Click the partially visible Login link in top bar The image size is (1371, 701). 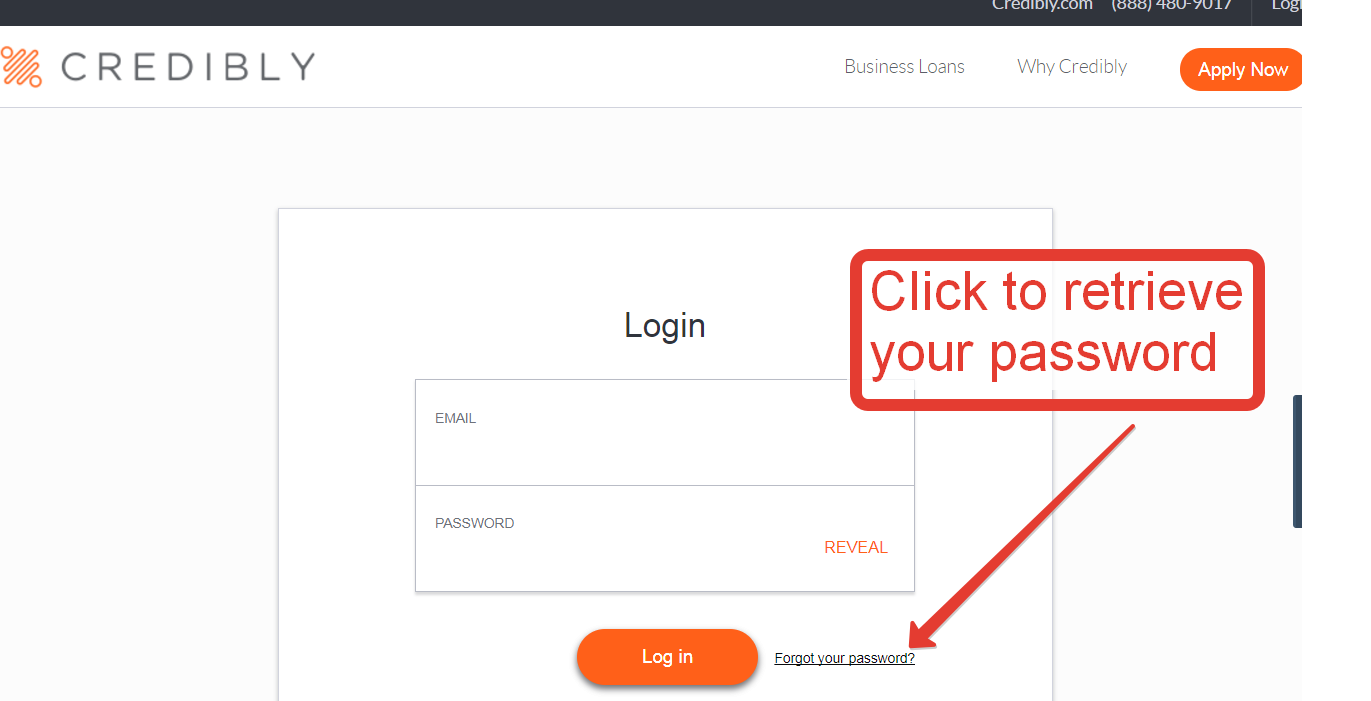tap(1286, 6)
